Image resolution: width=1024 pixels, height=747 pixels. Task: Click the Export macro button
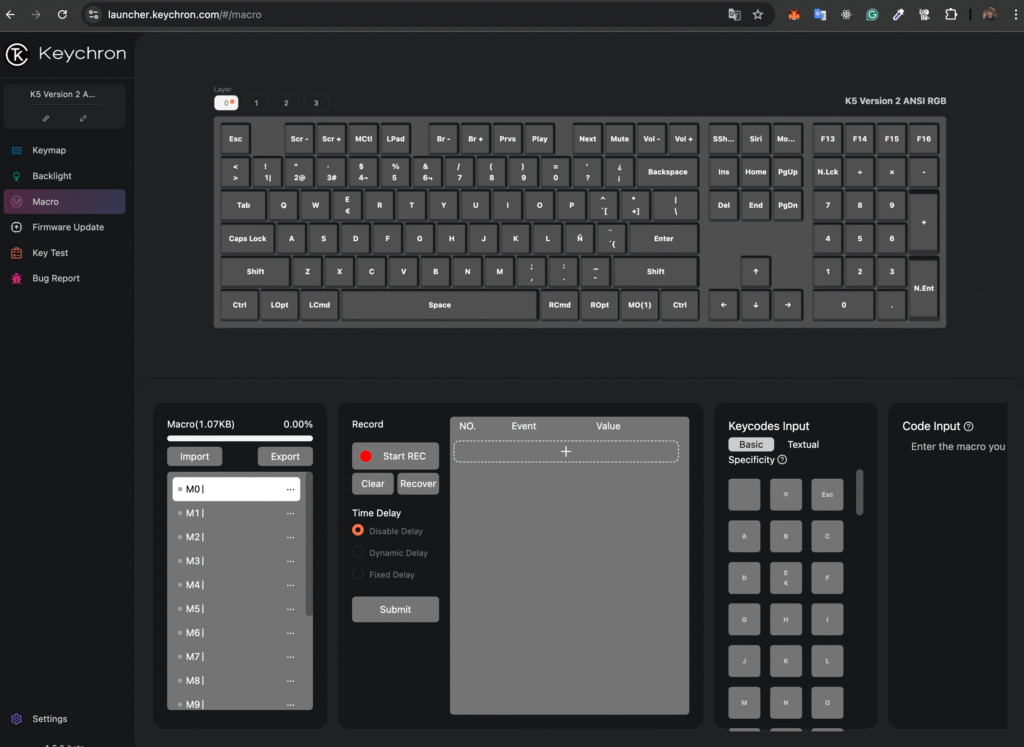click(285, 456)
